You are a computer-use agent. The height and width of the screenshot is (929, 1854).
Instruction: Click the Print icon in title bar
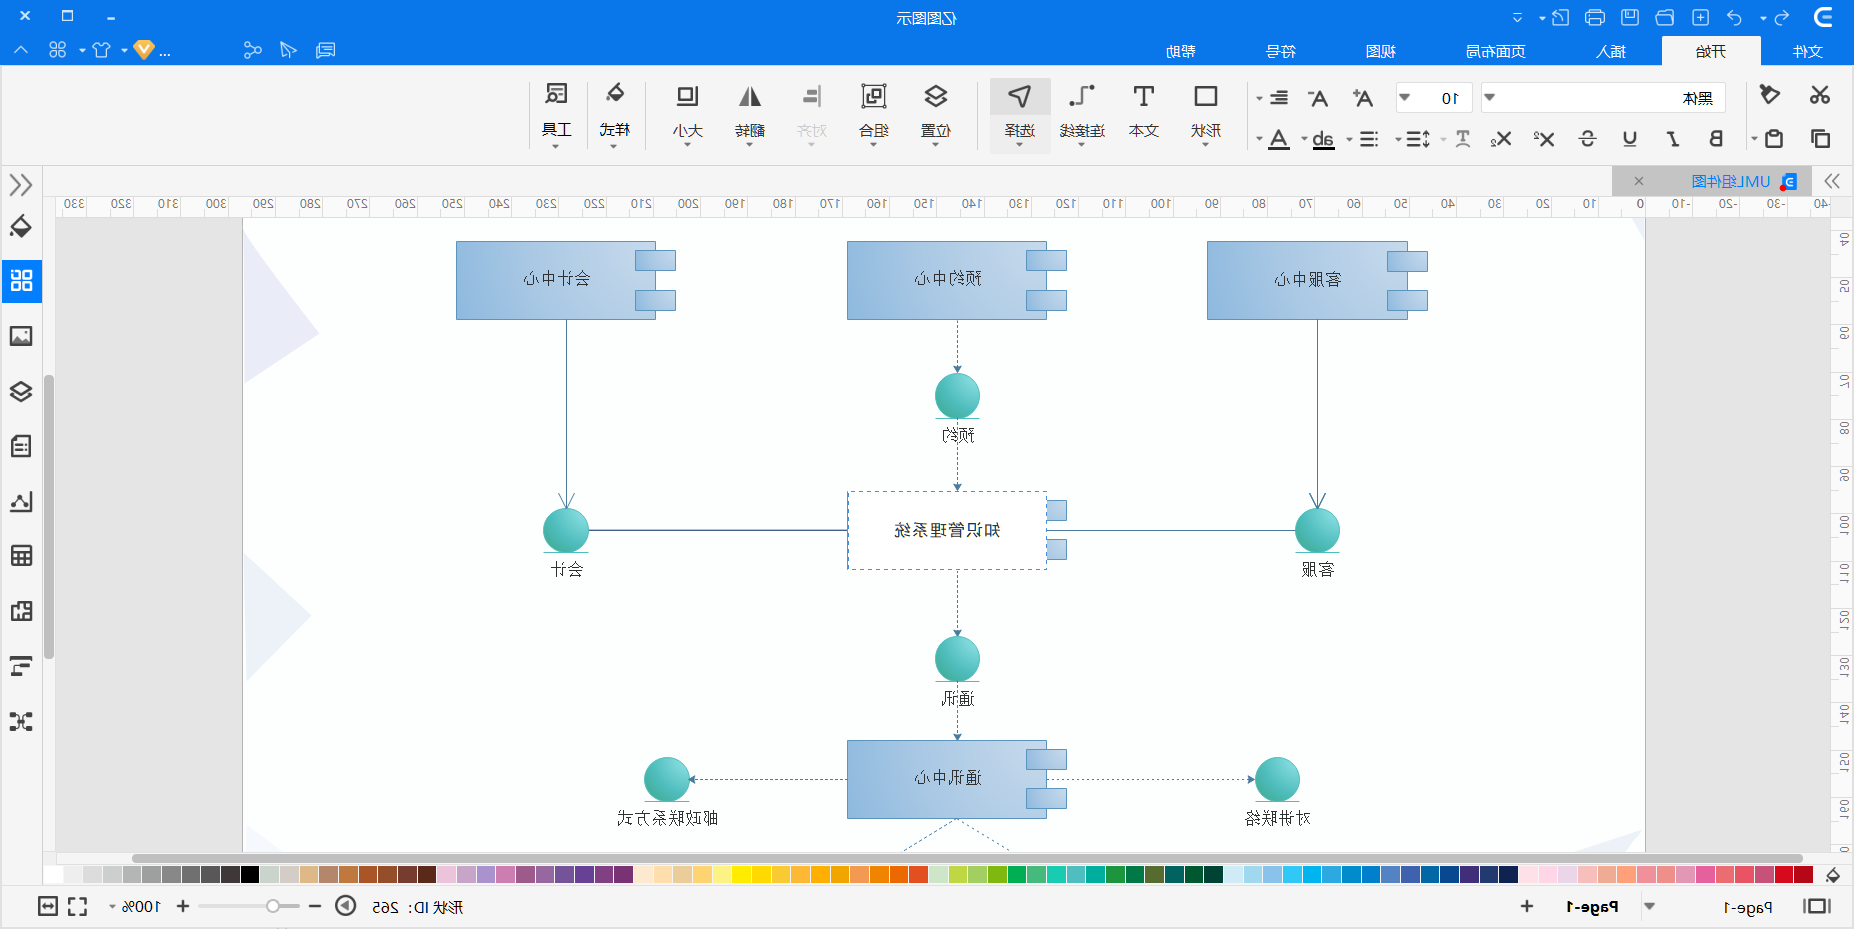tap(1595, 17)
